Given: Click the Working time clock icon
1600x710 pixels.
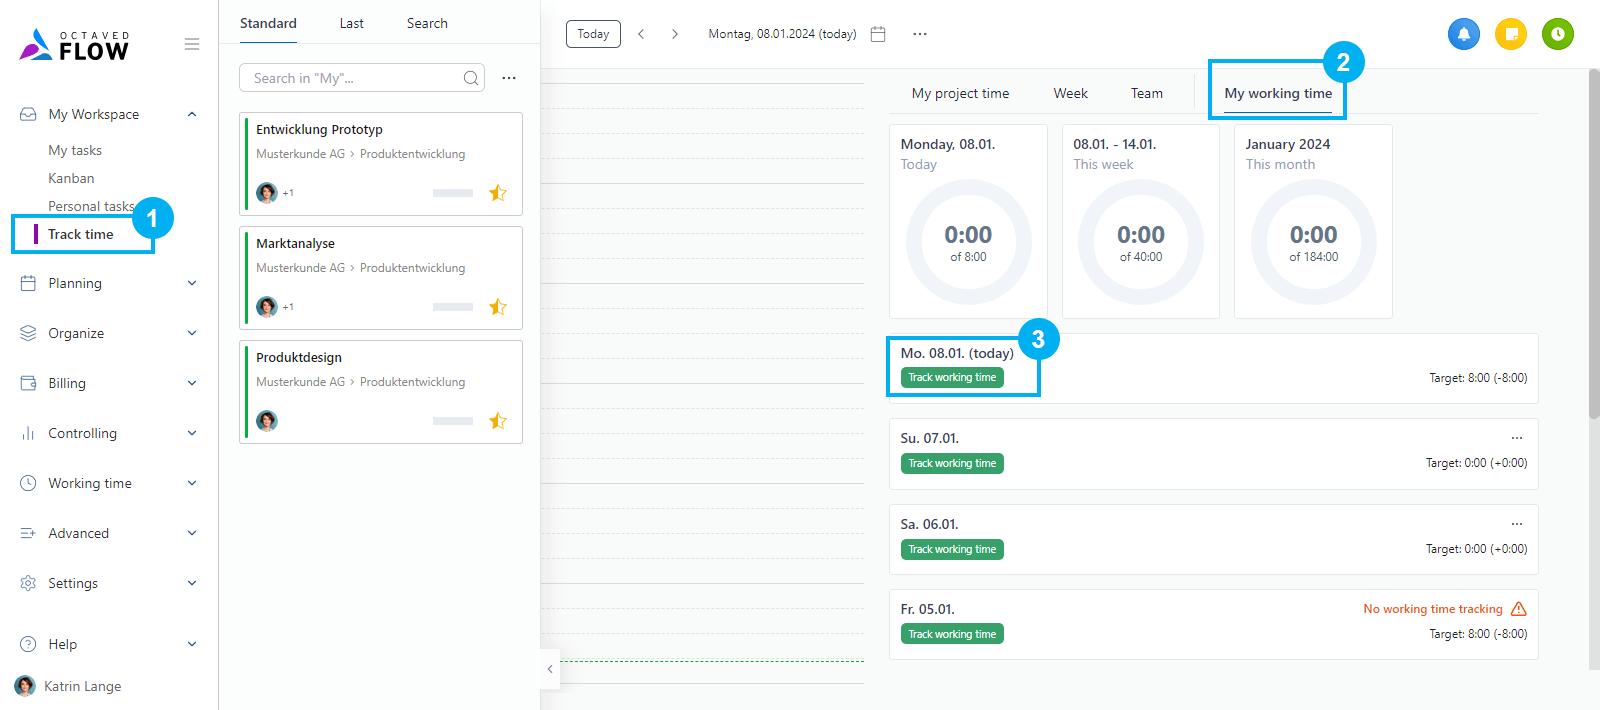Looking at the screenshot, I should (28, 483).
